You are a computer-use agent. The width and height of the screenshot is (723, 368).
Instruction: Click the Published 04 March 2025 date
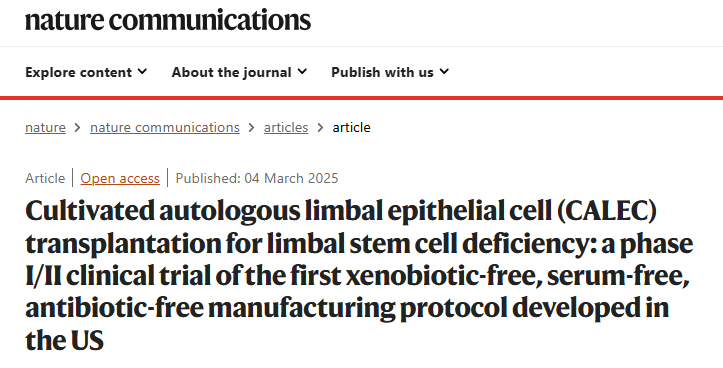click(x=257, y=178)
